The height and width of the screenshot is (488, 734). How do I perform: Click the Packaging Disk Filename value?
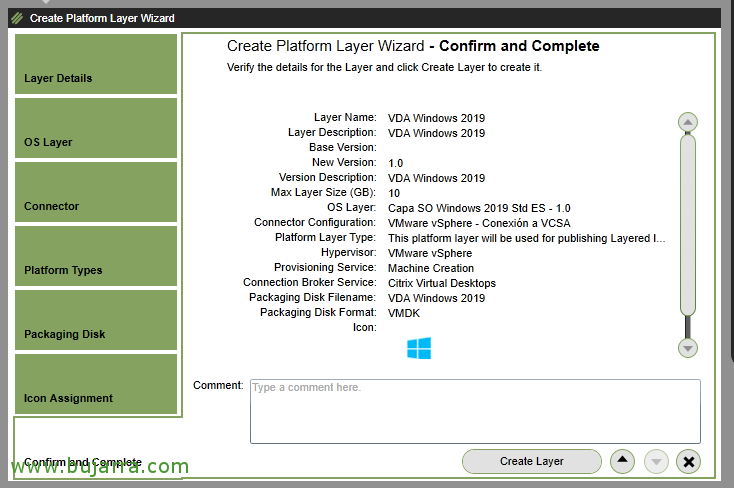(436, 298)
